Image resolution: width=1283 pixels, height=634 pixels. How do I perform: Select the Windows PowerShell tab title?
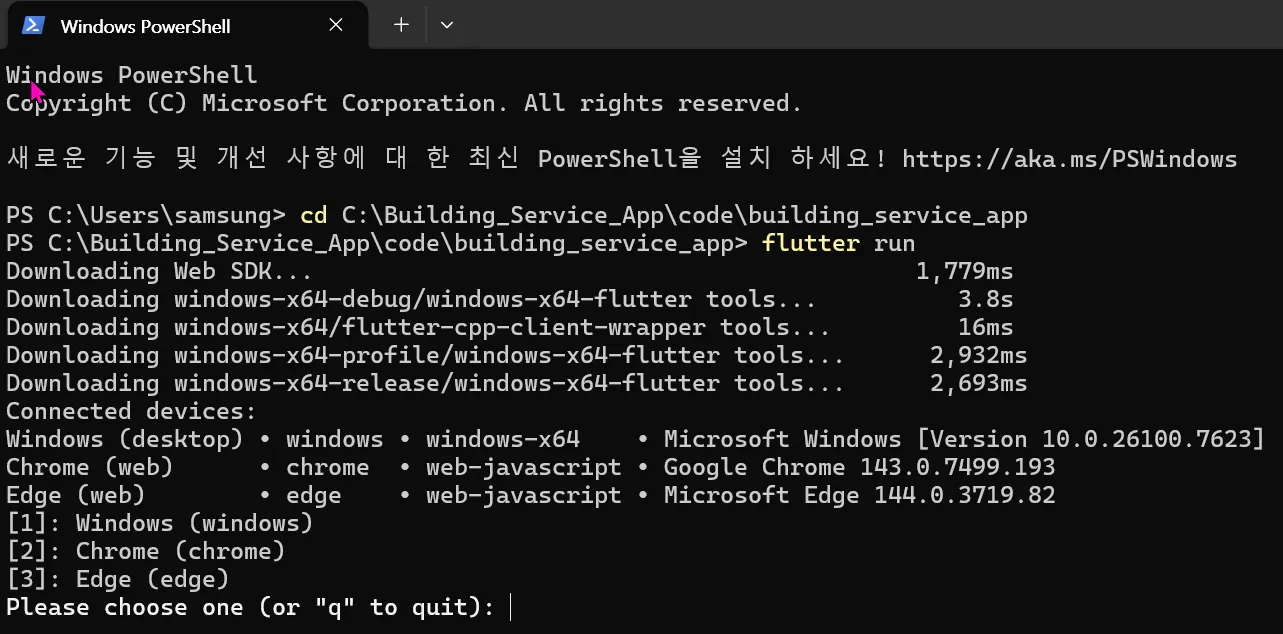[145, 26]
